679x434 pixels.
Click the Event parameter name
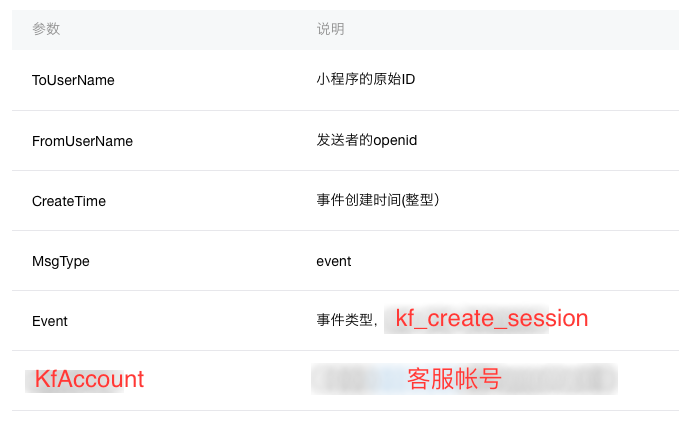coord(50,321)
